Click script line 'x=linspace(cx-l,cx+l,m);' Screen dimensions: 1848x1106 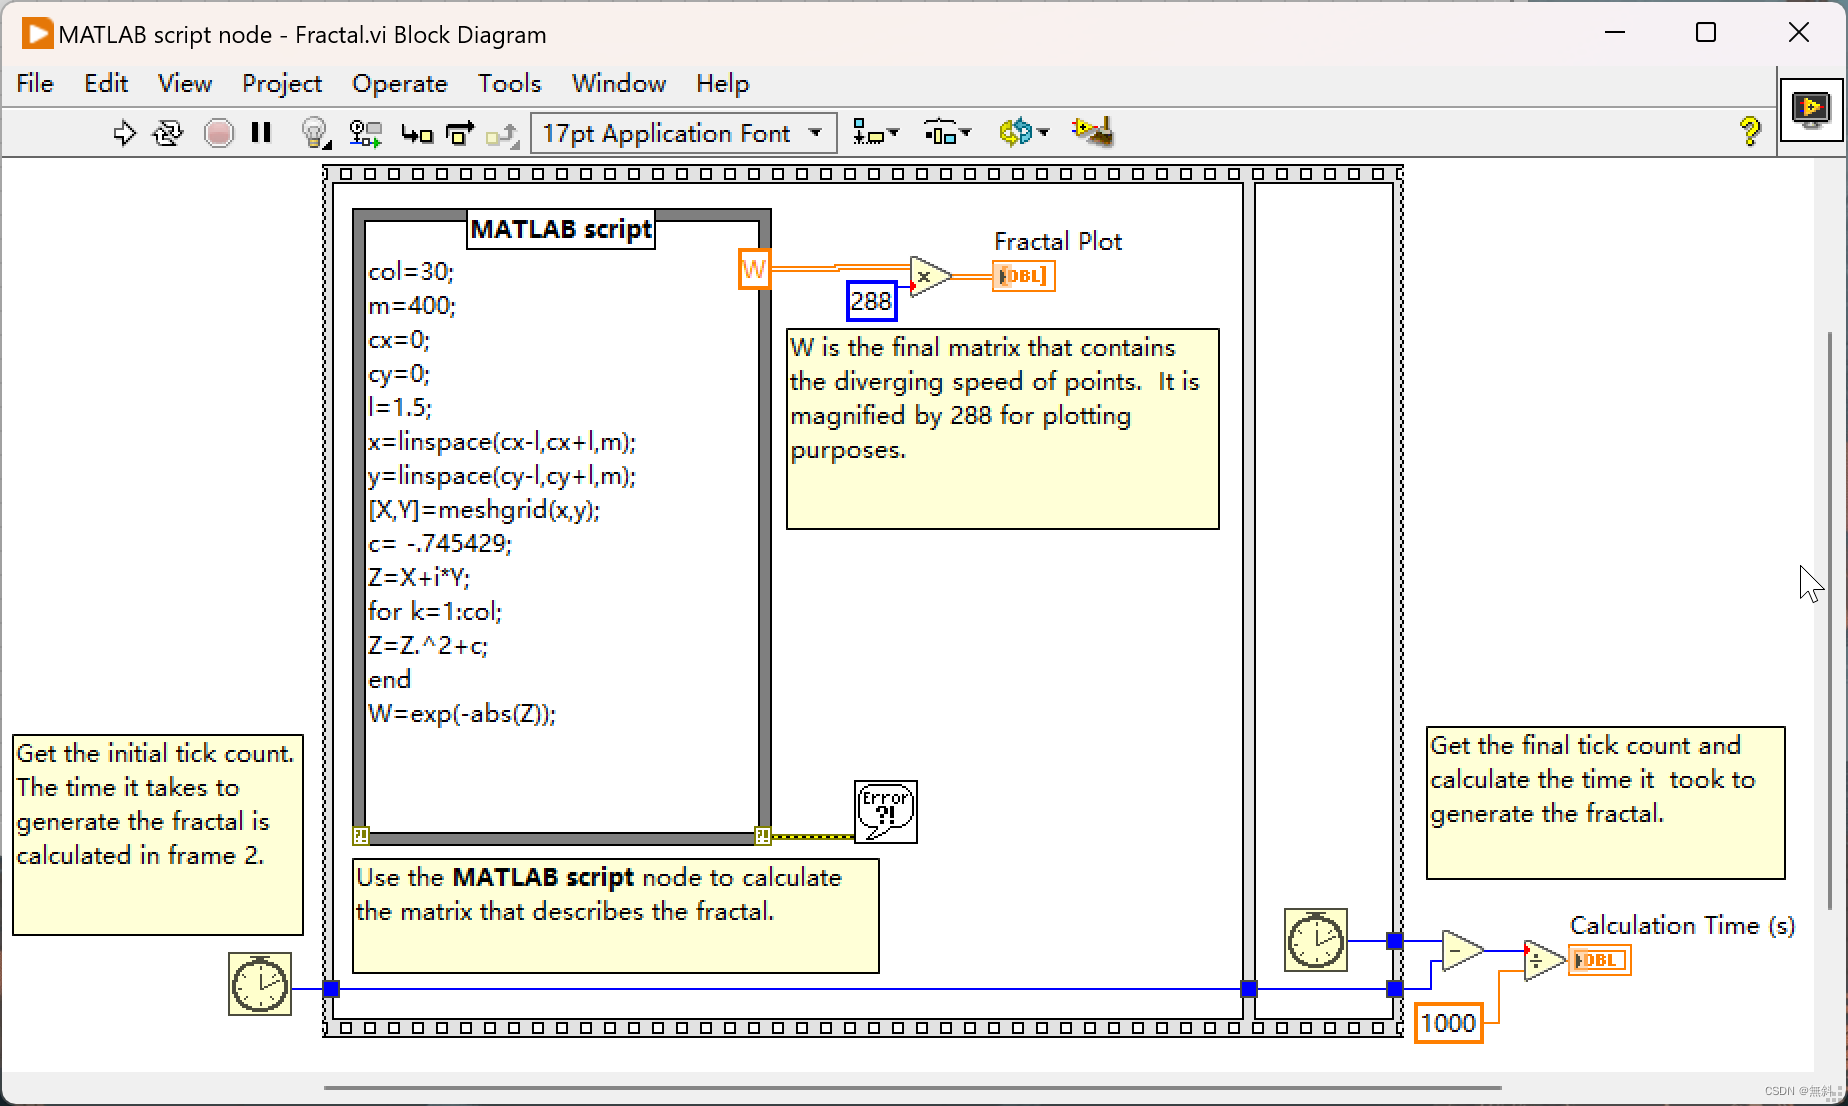coord(502,442)
